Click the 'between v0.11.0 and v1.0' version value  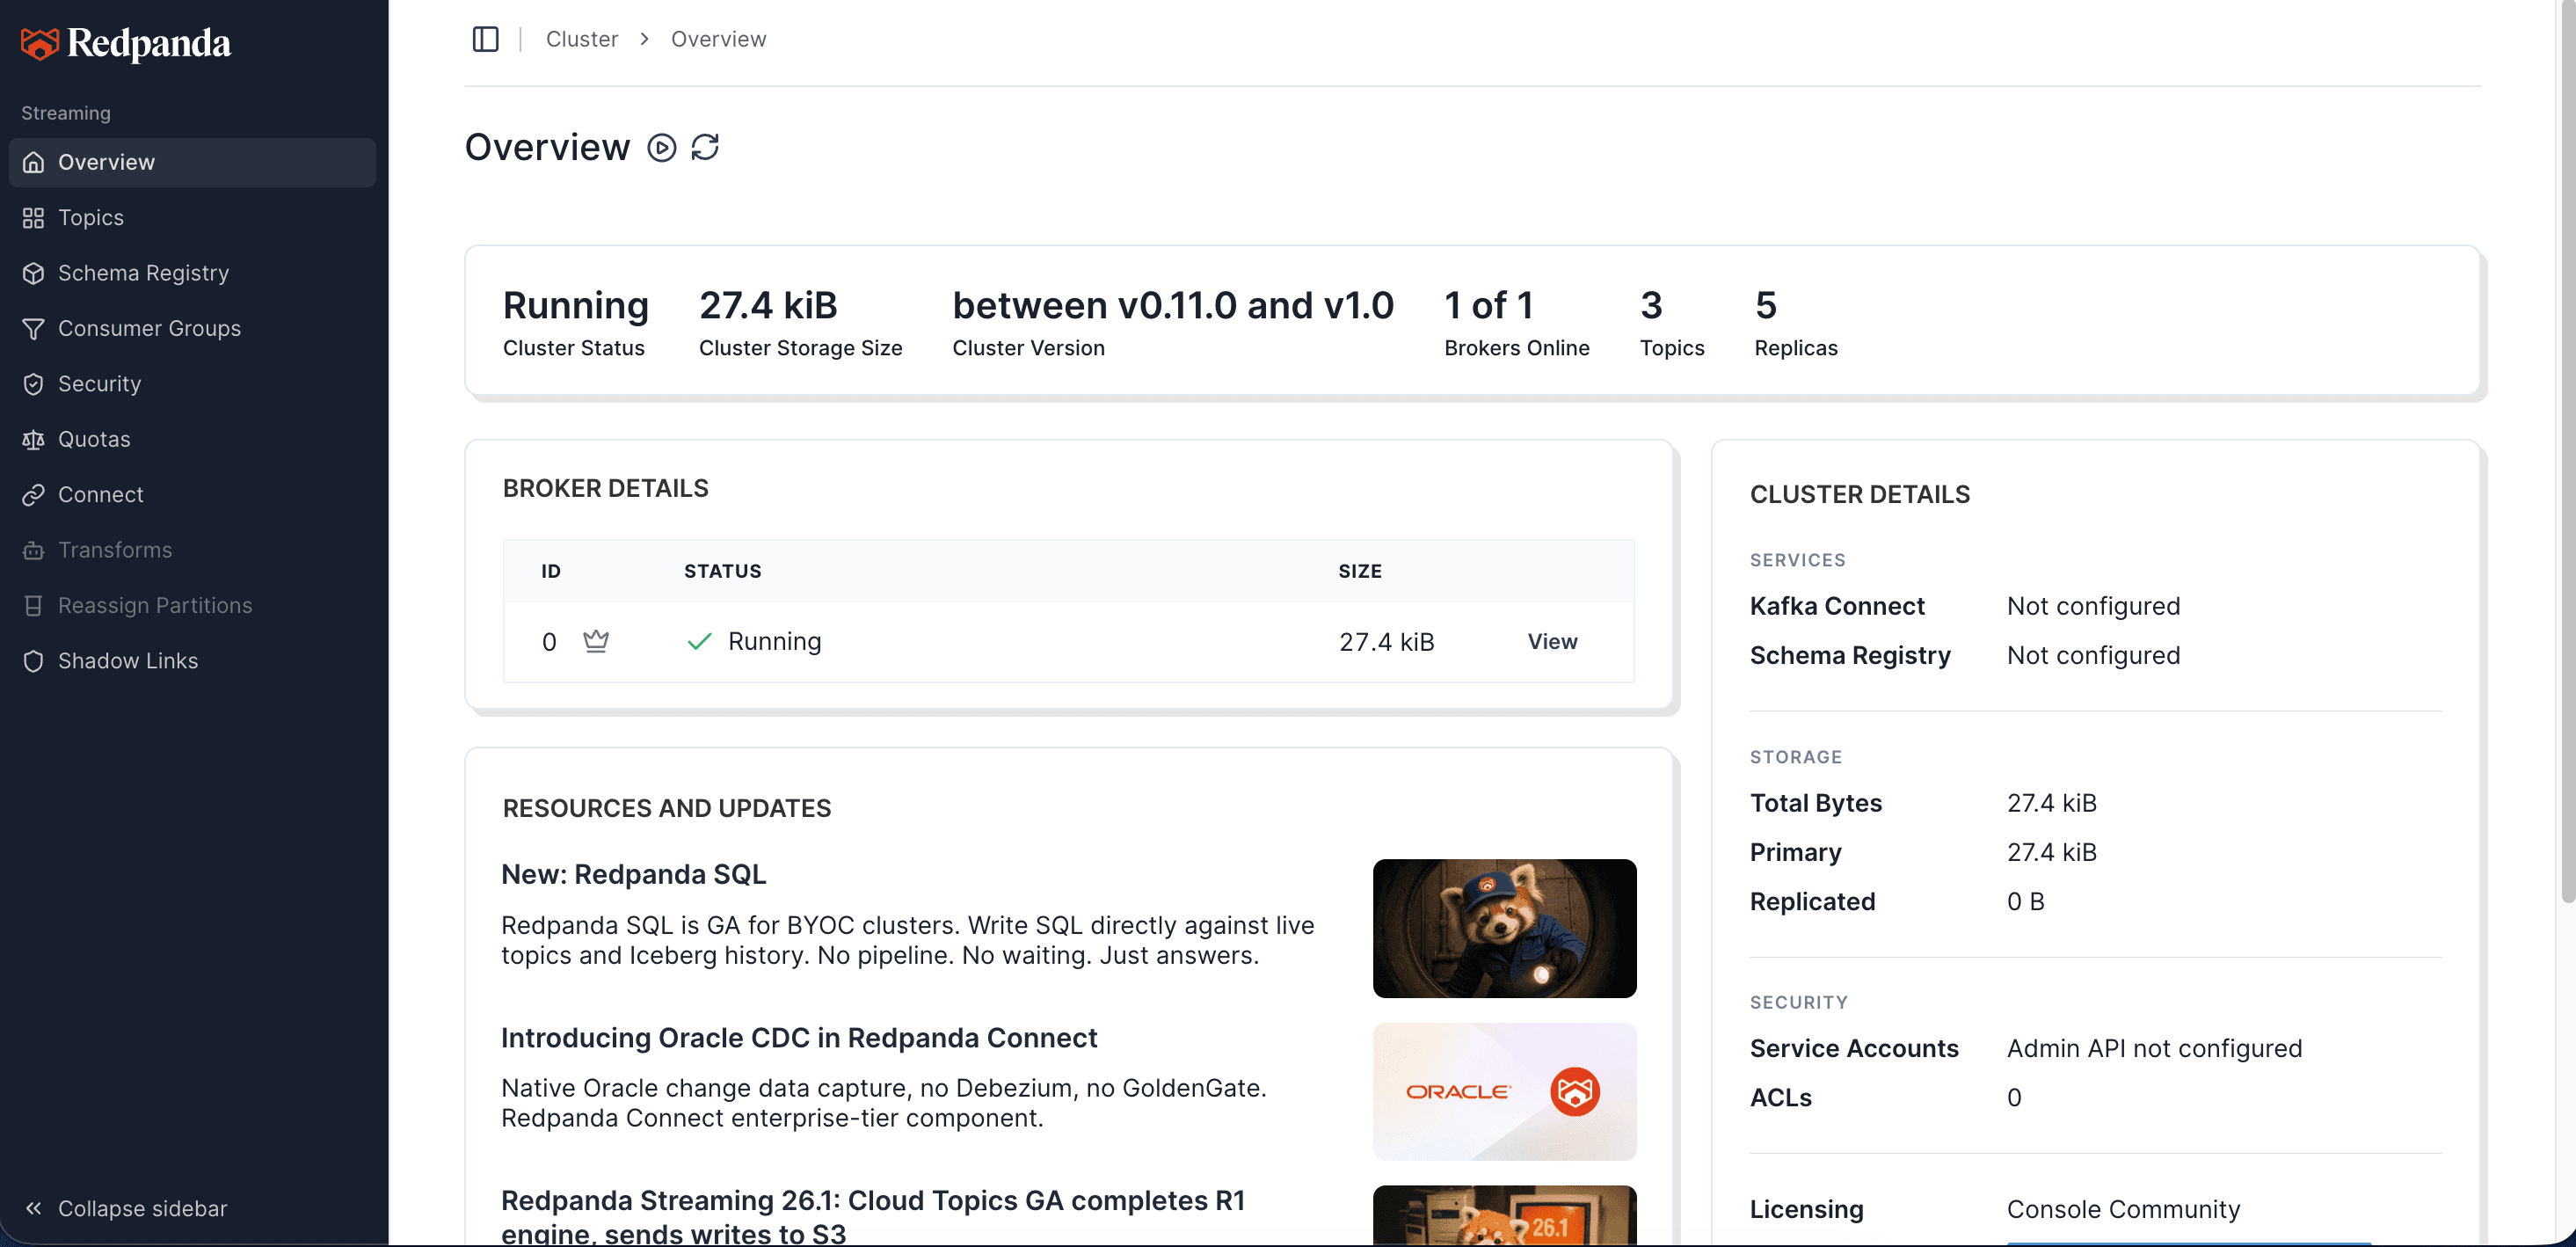[1173, 305]
